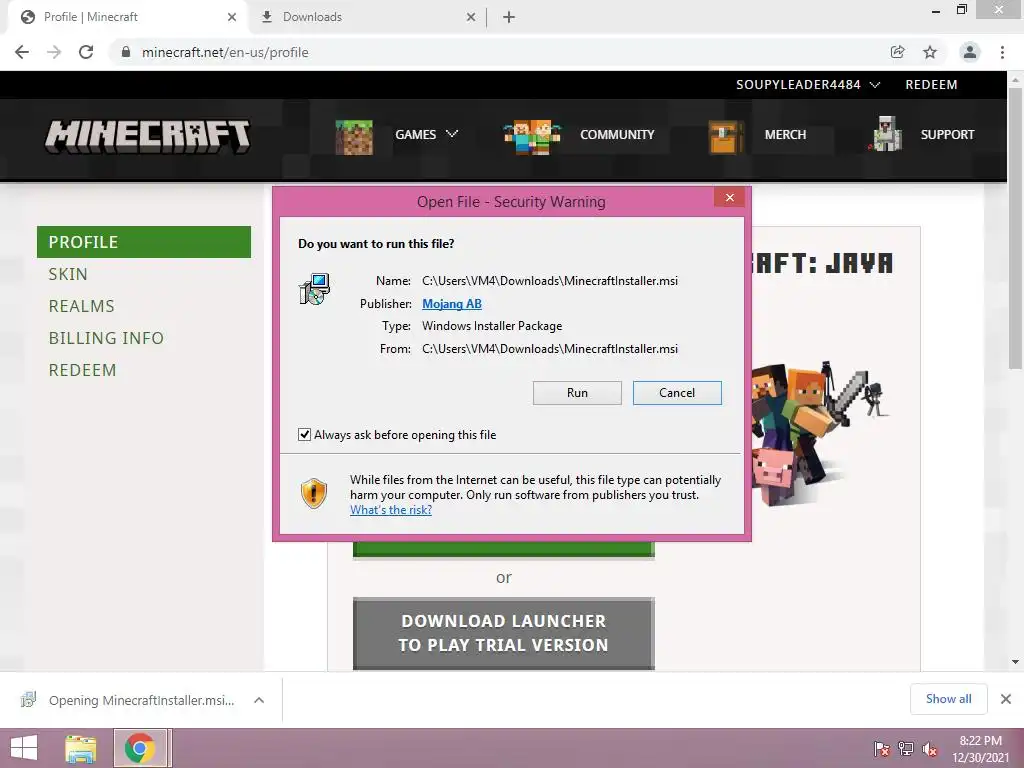Expand the GAMES menu

coord(426,135)
